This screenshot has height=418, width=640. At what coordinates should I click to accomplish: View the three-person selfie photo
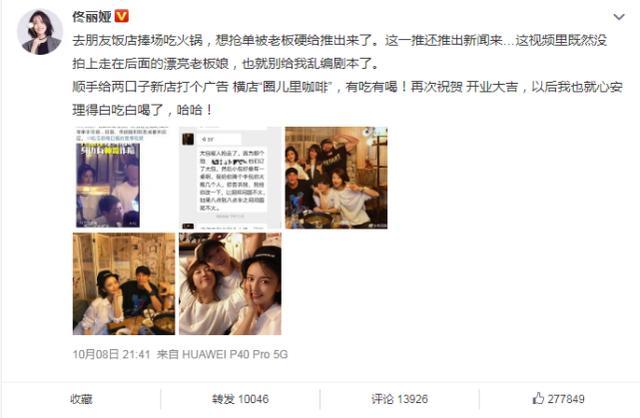tap(230, 284)
